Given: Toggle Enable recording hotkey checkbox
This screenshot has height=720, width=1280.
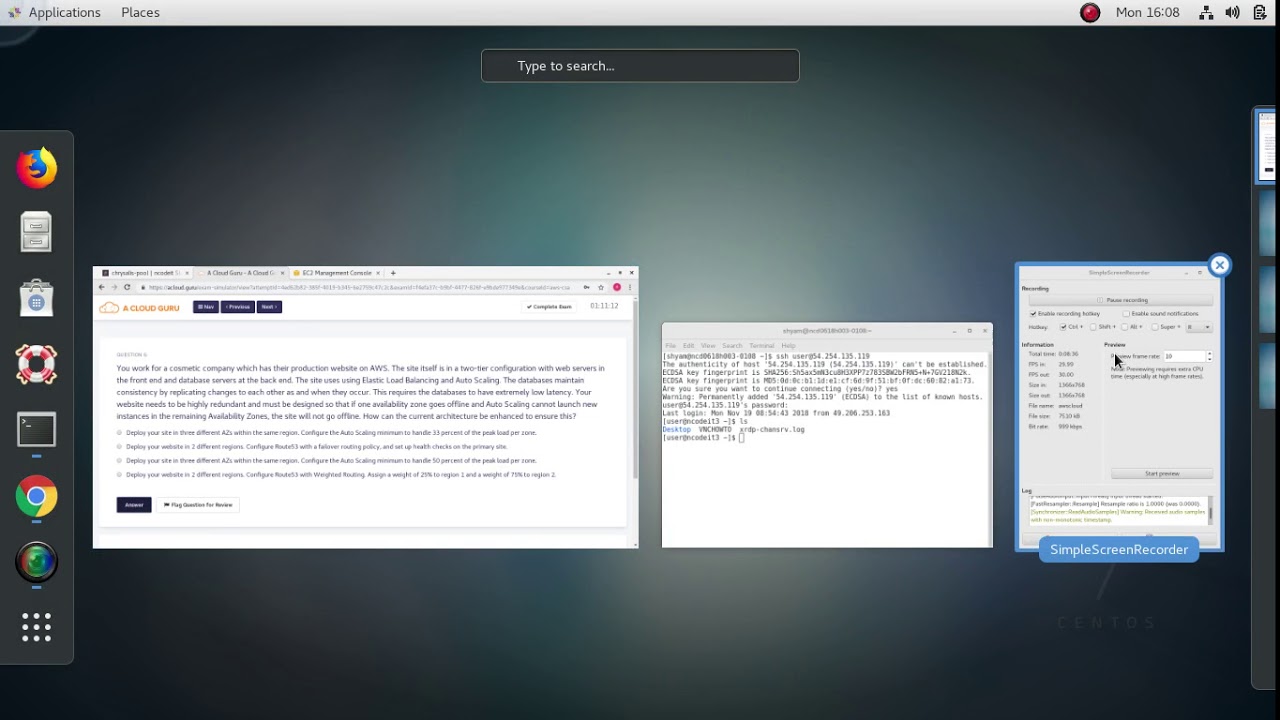Looking at the screenshot, I should click(x=1033, y=314).
